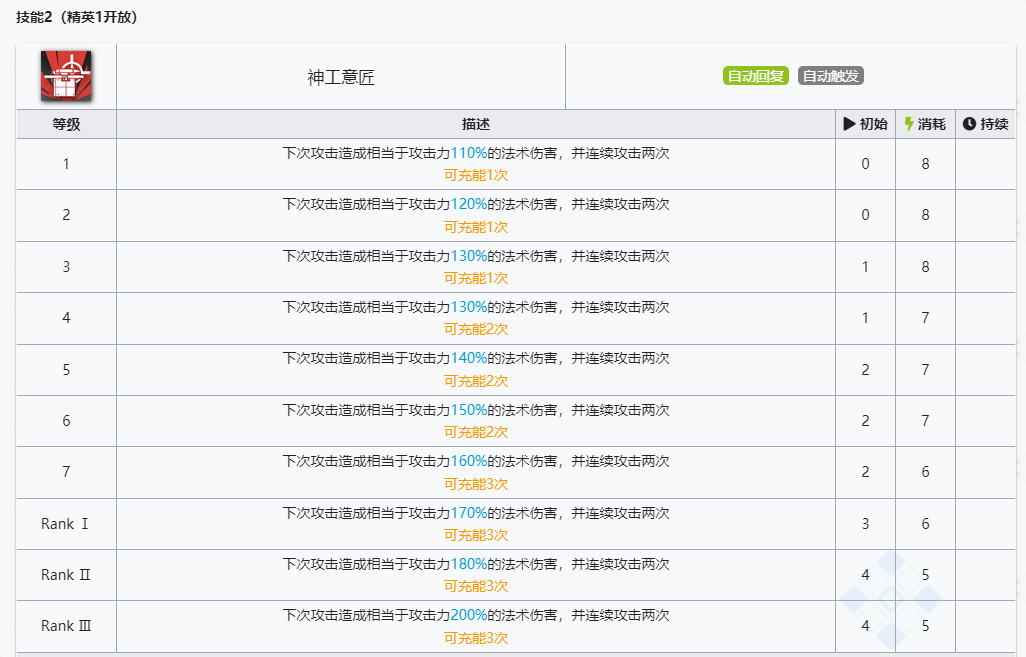Click the 技能2（精英1开放）heading
This screenshot has height=657, width=1026.
(77, 17)
